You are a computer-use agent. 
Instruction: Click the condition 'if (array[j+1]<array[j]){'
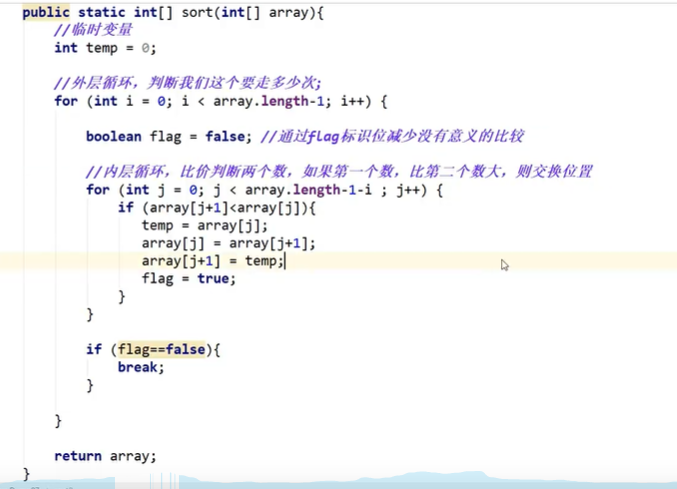pyautogui.click(x=217, y=208)
